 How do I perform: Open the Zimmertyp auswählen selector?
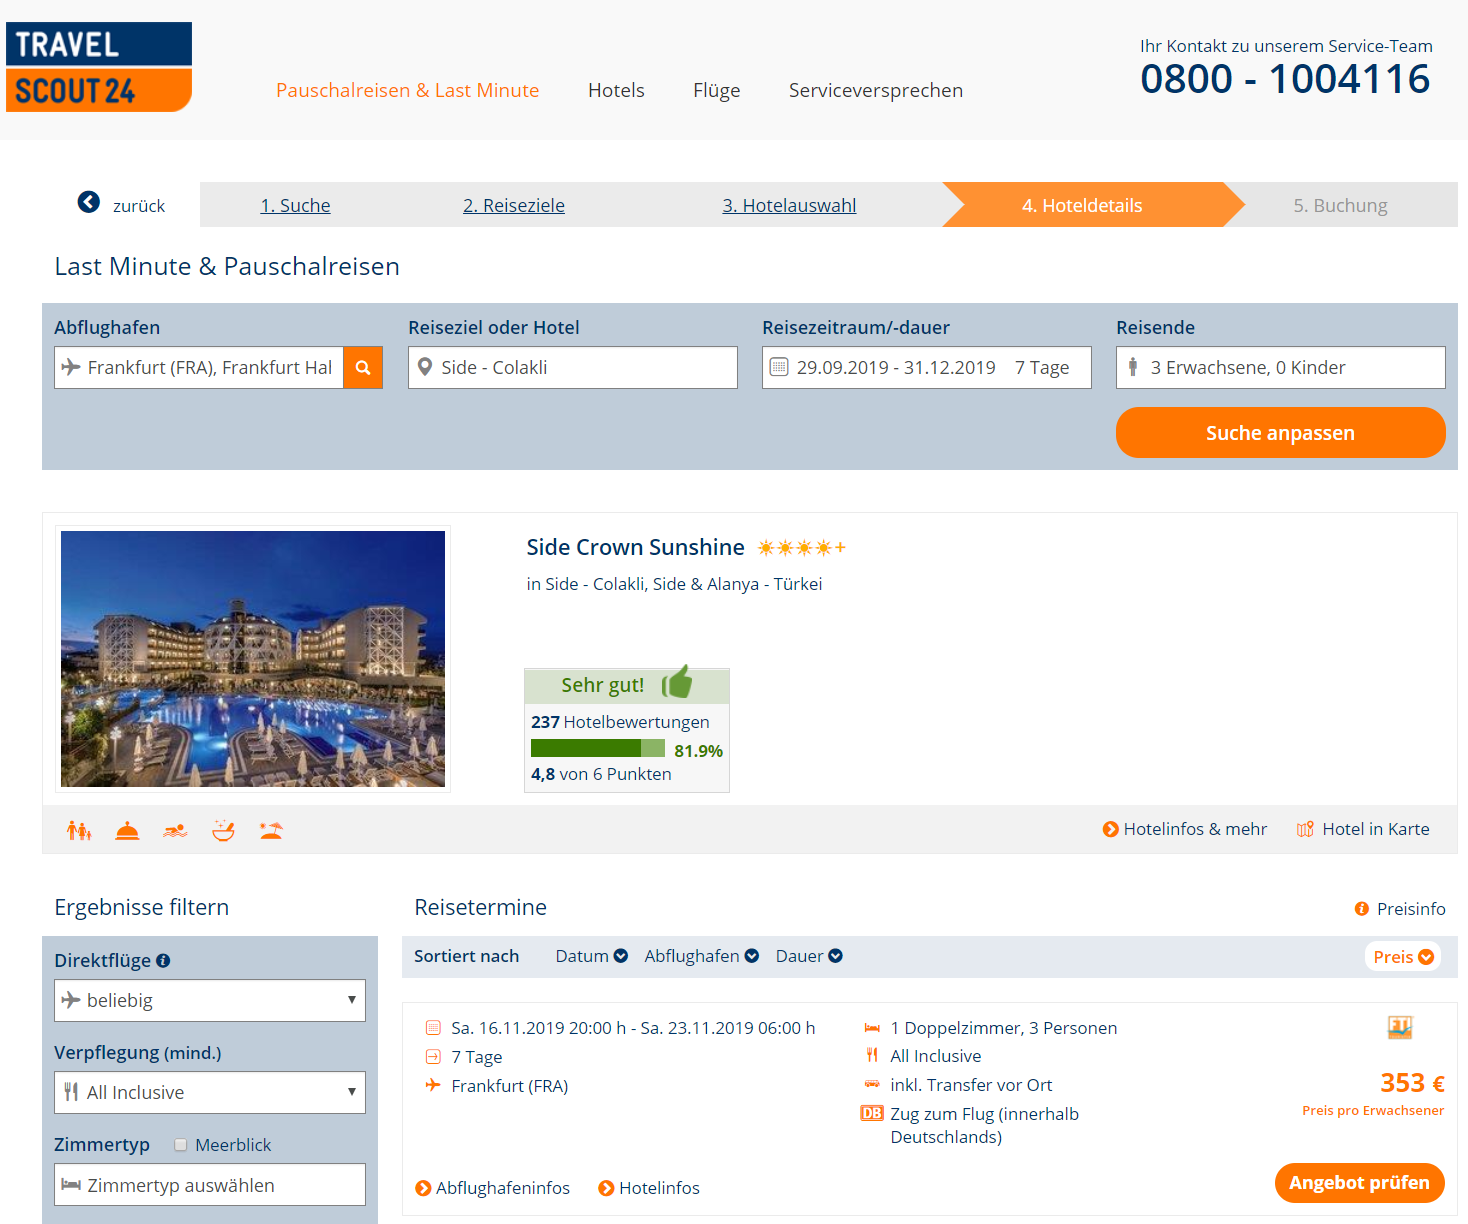(210, 1185)
